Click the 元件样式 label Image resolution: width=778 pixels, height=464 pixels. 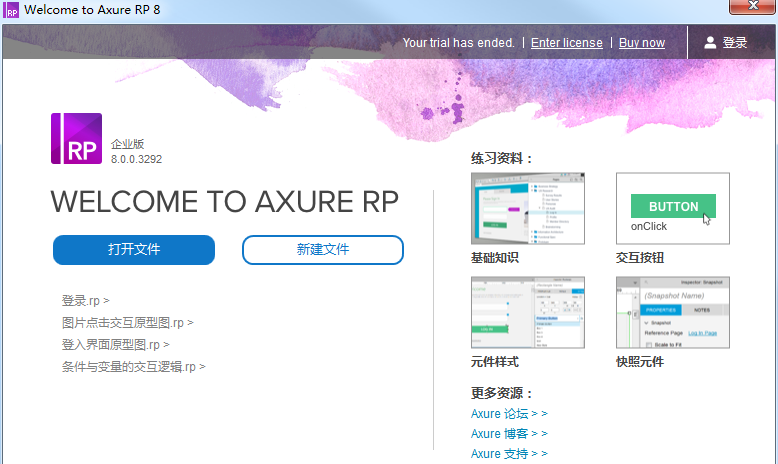point(495,362)
